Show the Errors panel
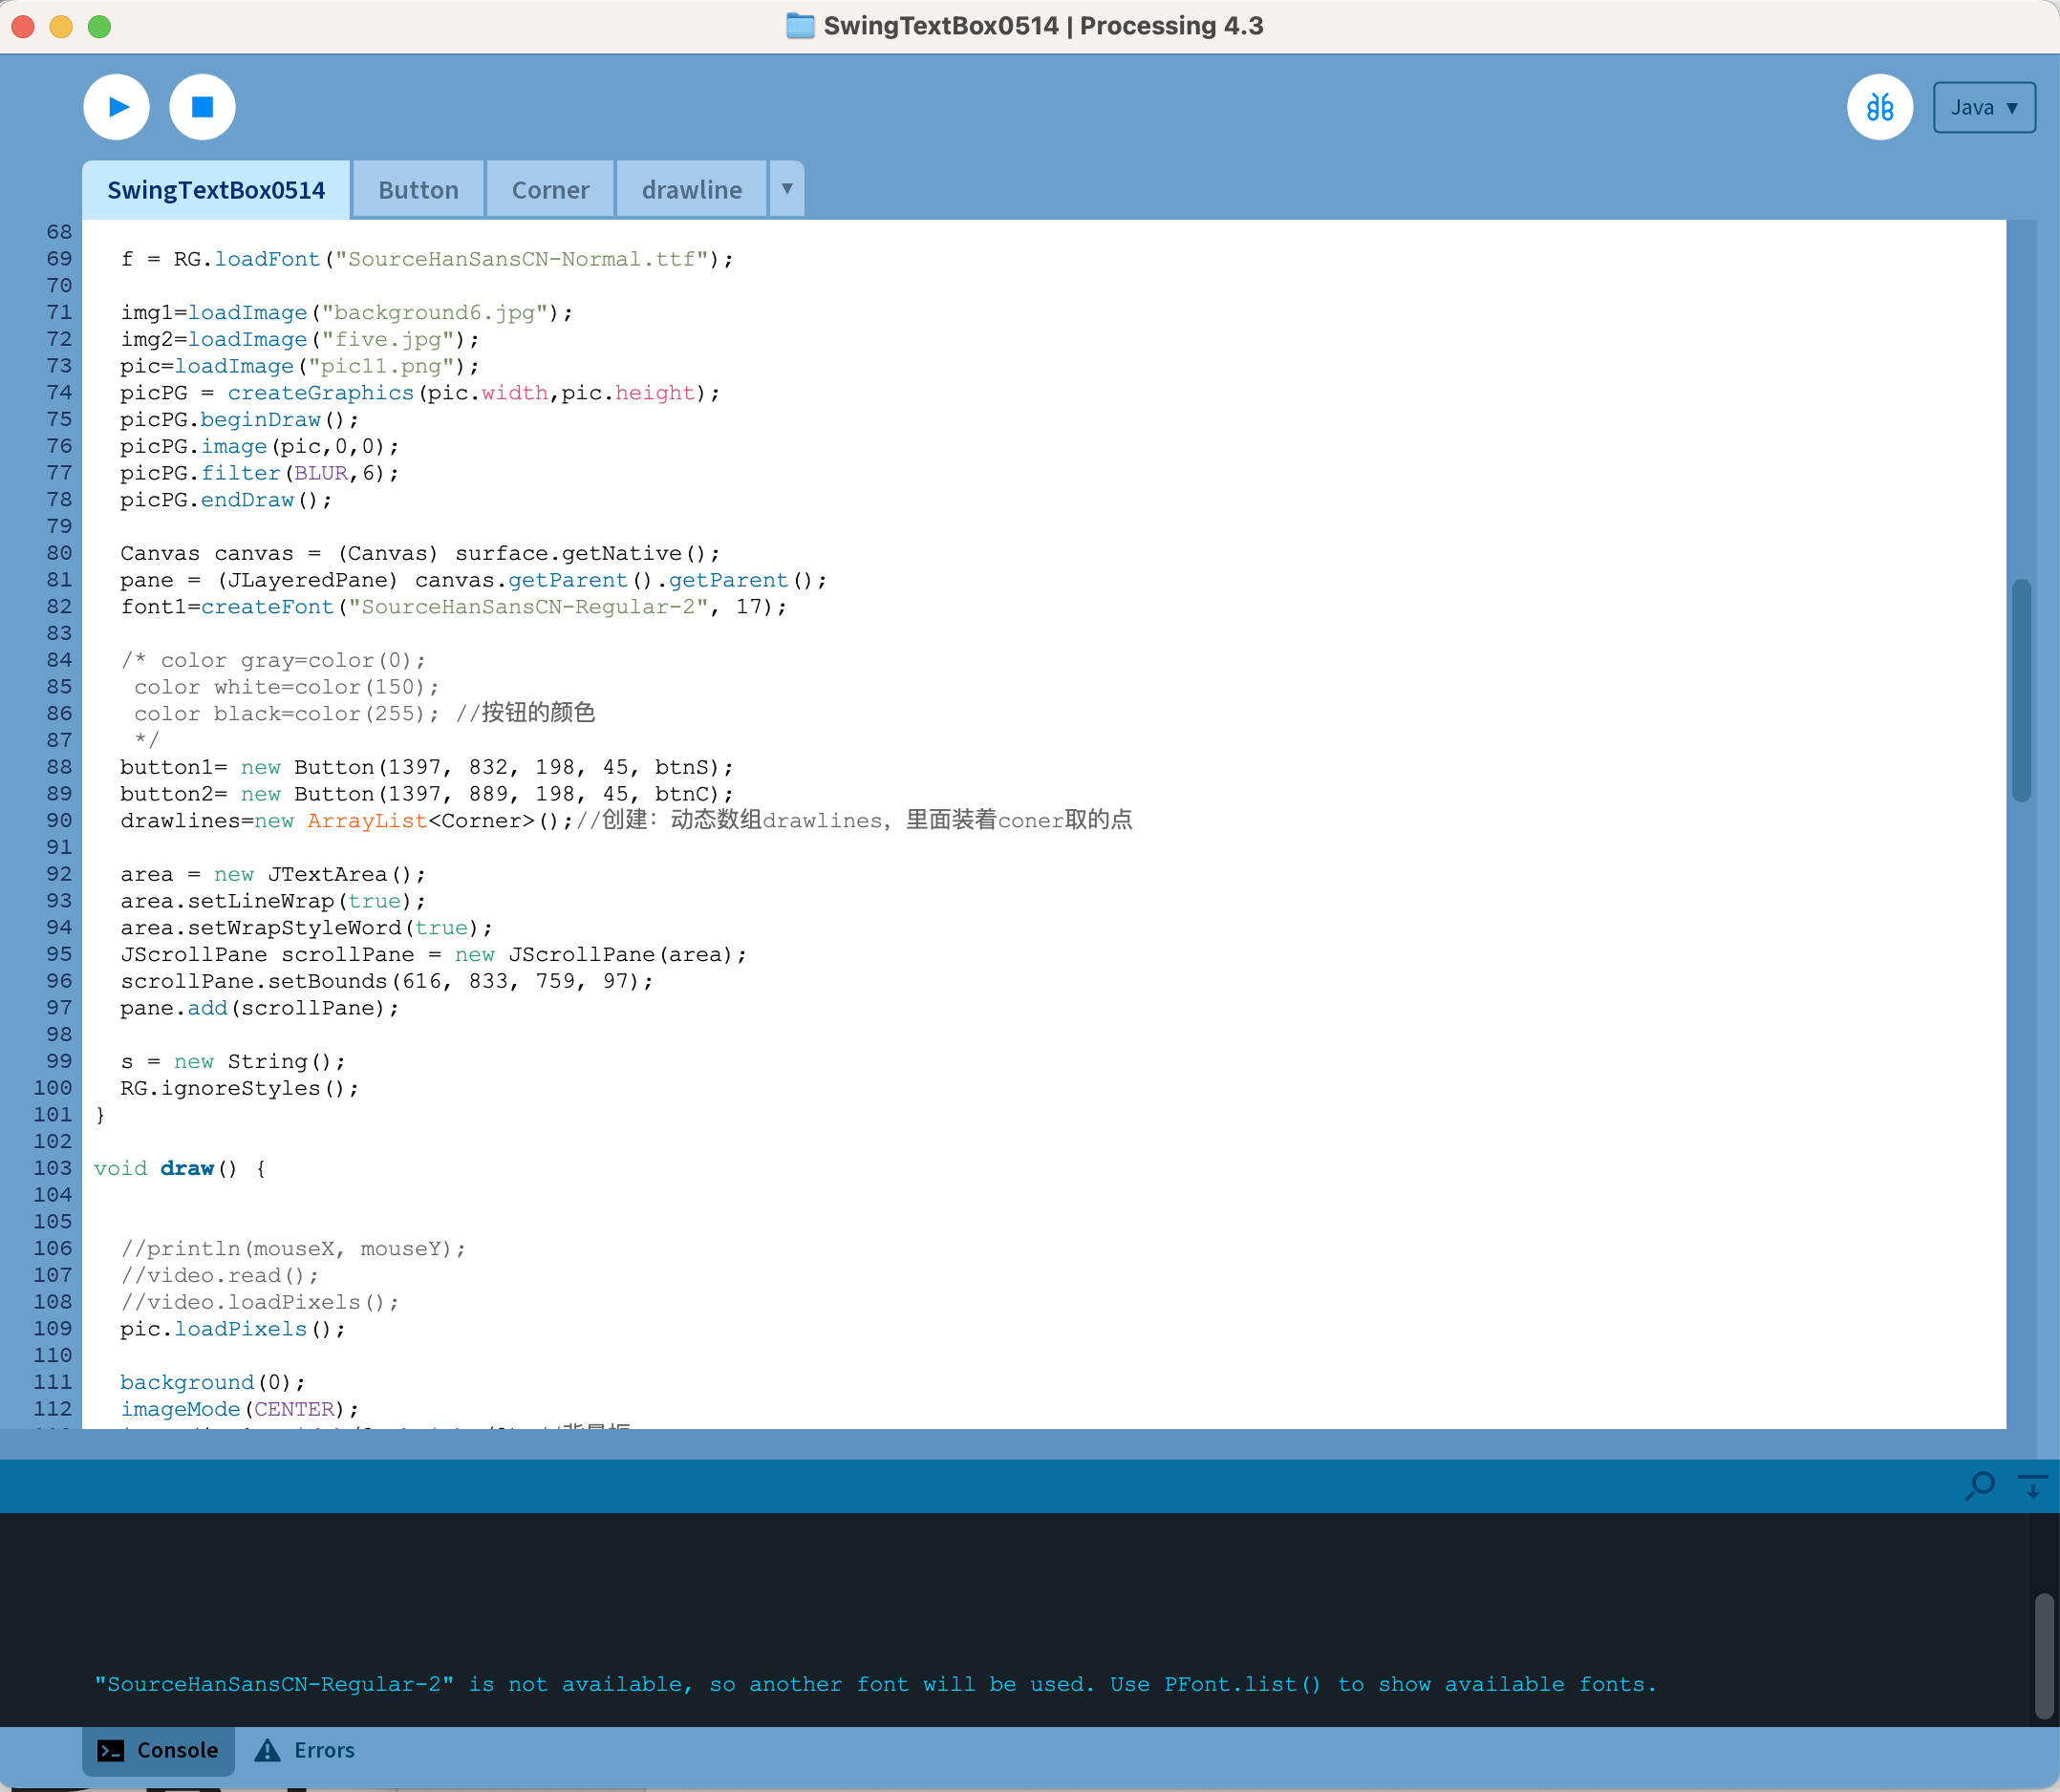2060x1792 pixels. pos(305,1750)
